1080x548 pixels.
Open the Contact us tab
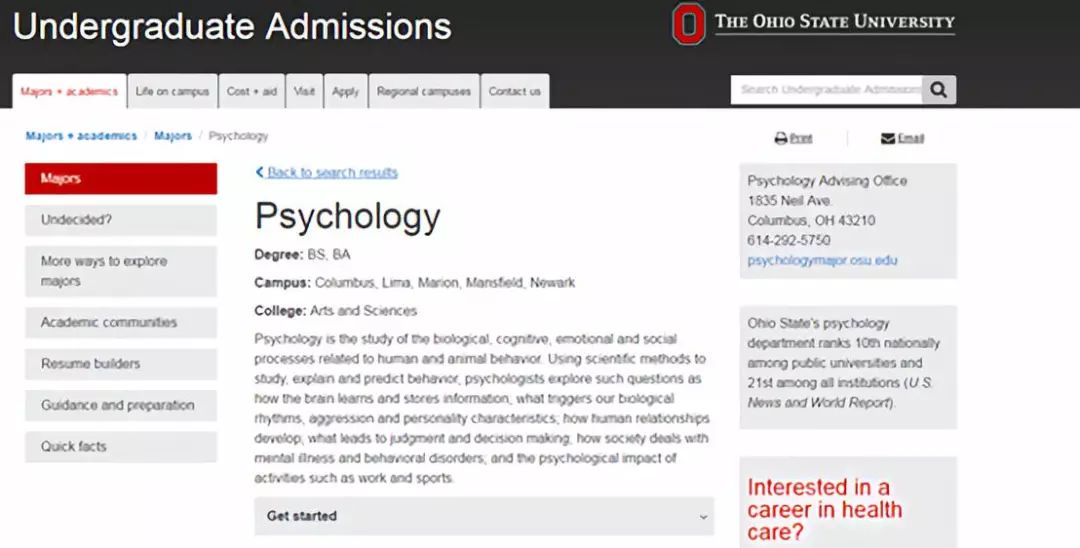click(x=515, y=91)
